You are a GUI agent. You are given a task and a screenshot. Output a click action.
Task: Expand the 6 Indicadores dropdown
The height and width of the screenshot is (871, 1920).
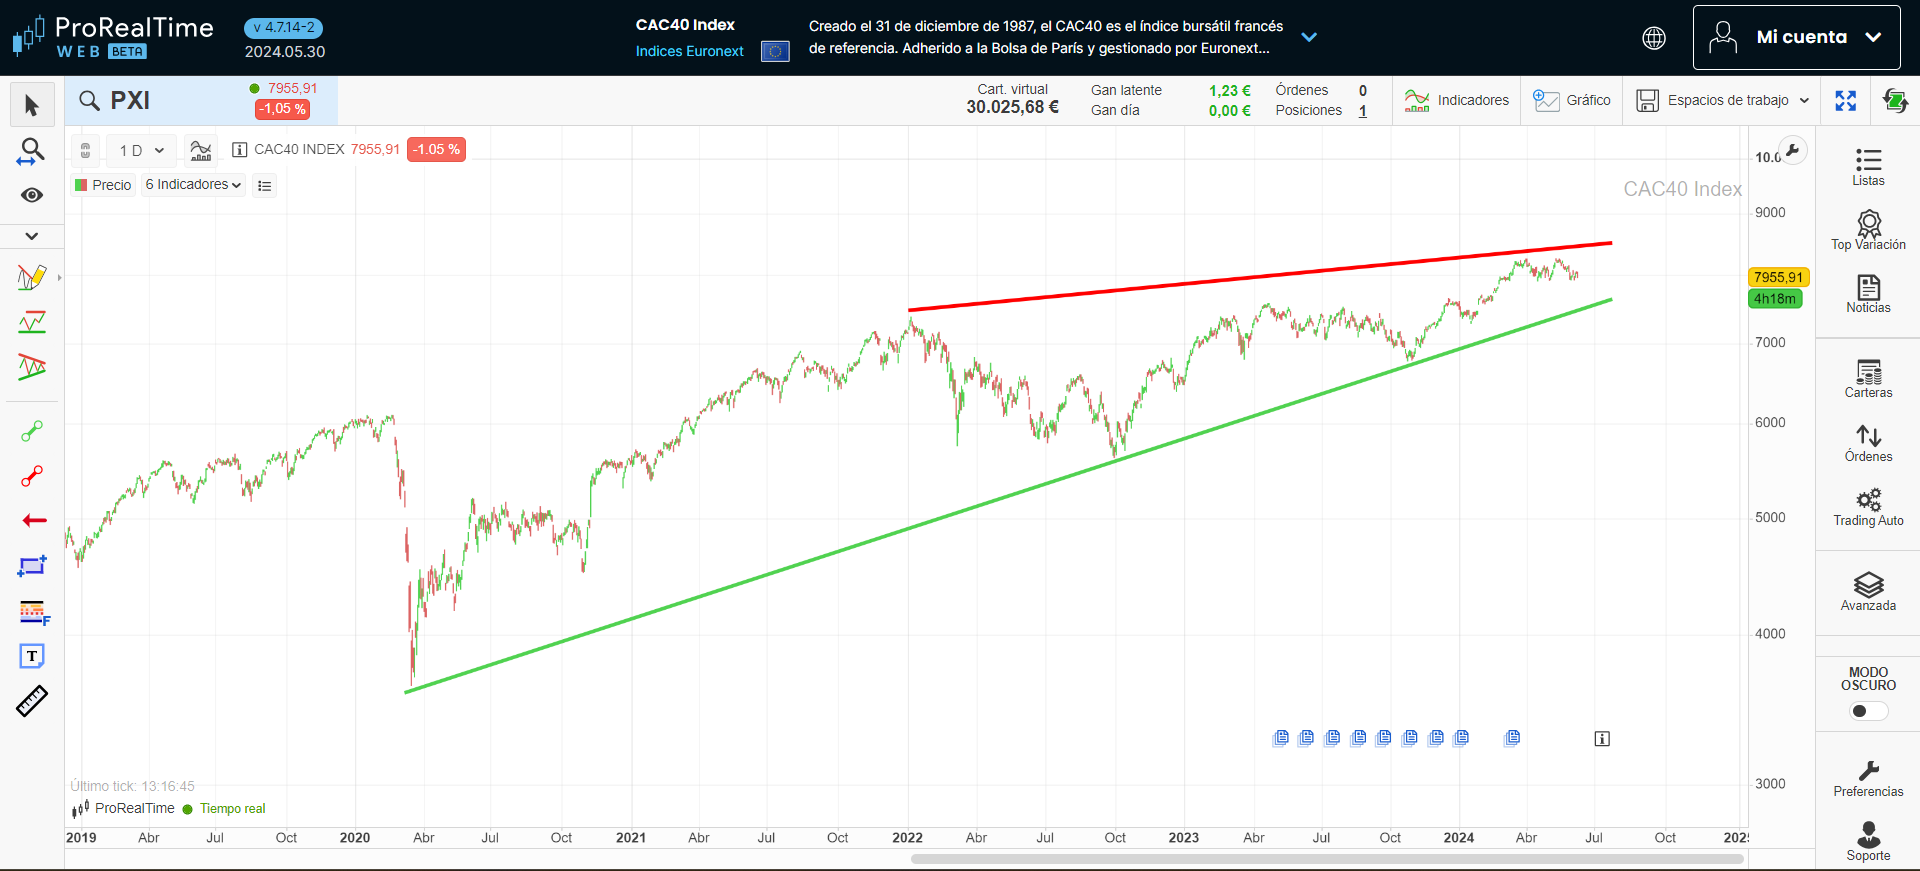point(193,185)
